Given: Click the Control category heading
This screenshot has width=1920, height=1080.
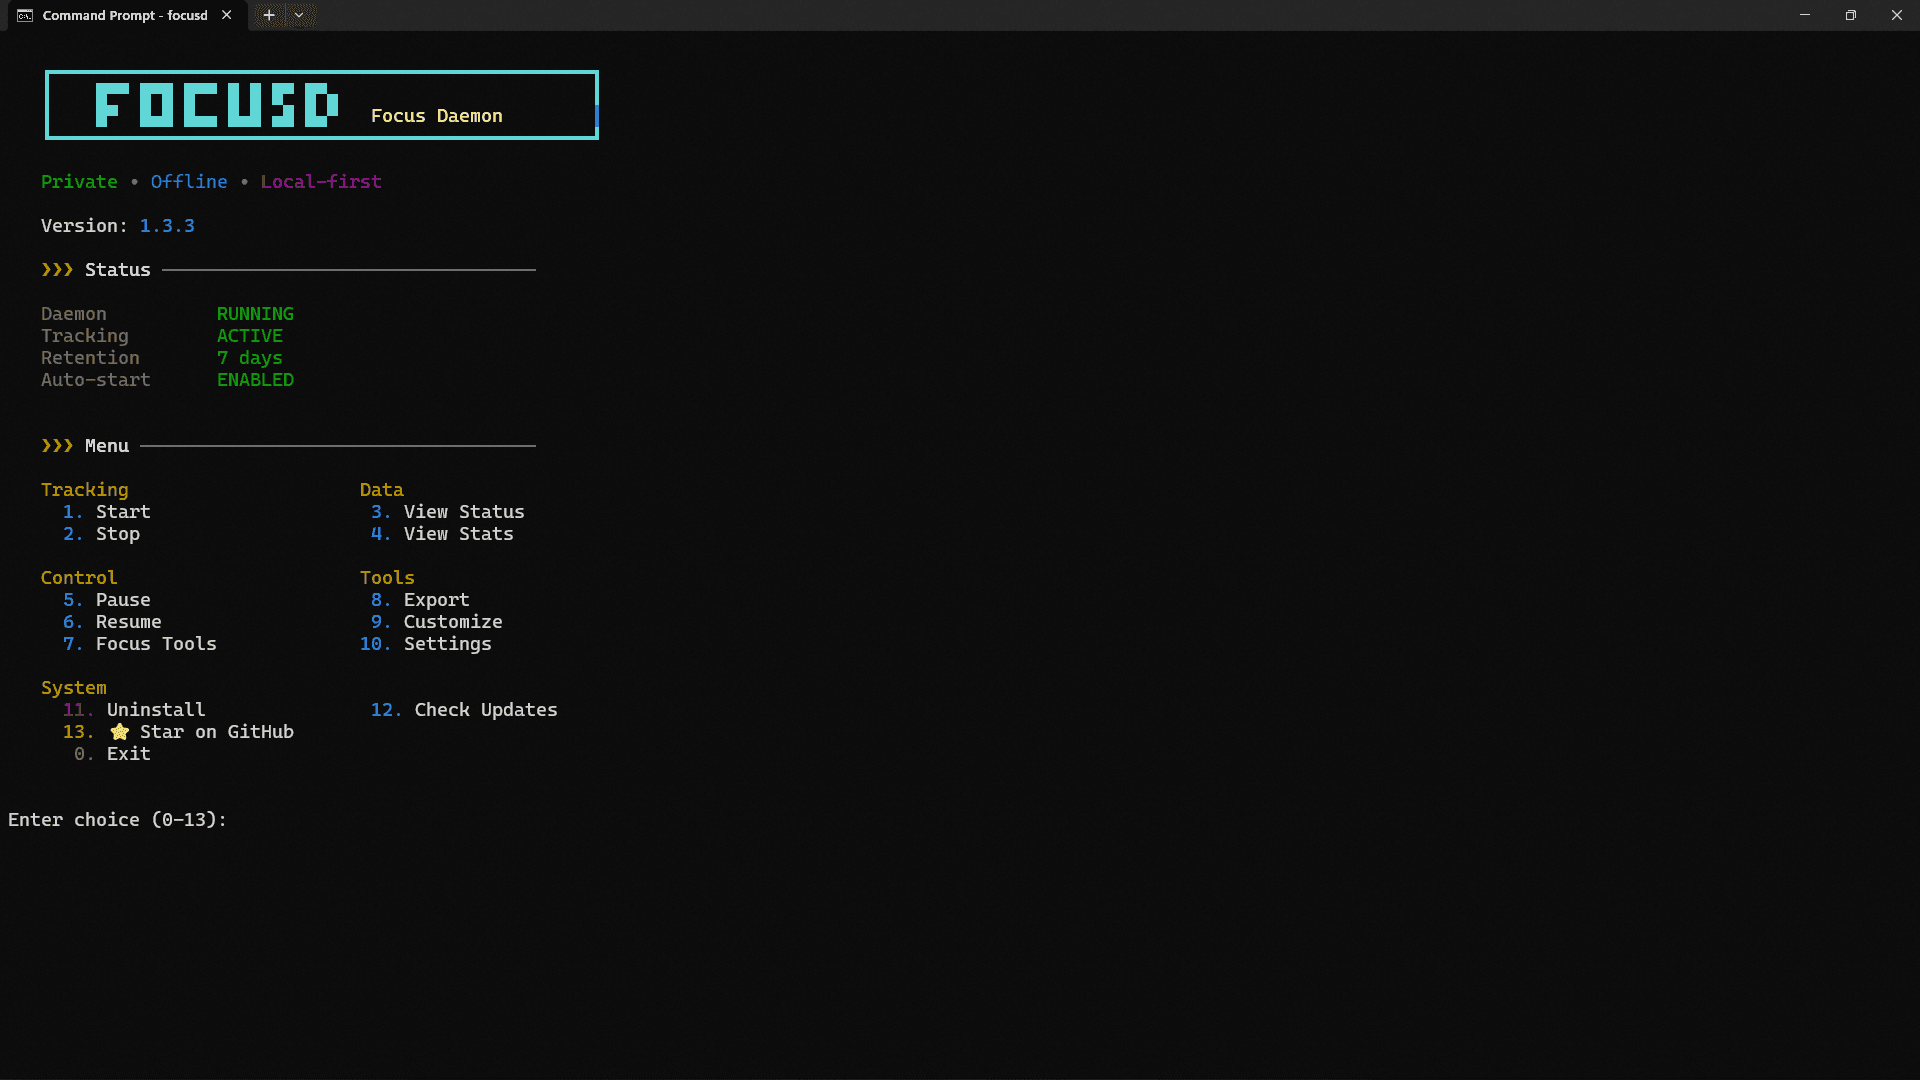Looking at the screenshot, I should coord(79,578).
